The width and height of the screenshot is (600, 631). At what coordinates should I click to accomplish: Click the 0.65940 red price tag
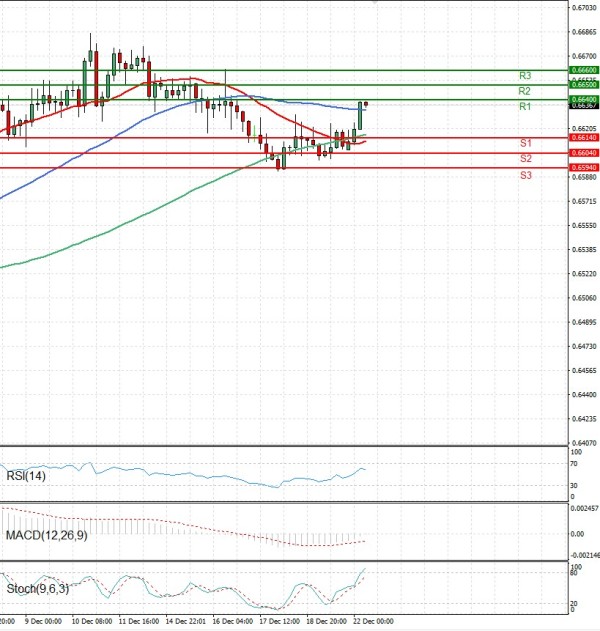(x=583, y=167)
